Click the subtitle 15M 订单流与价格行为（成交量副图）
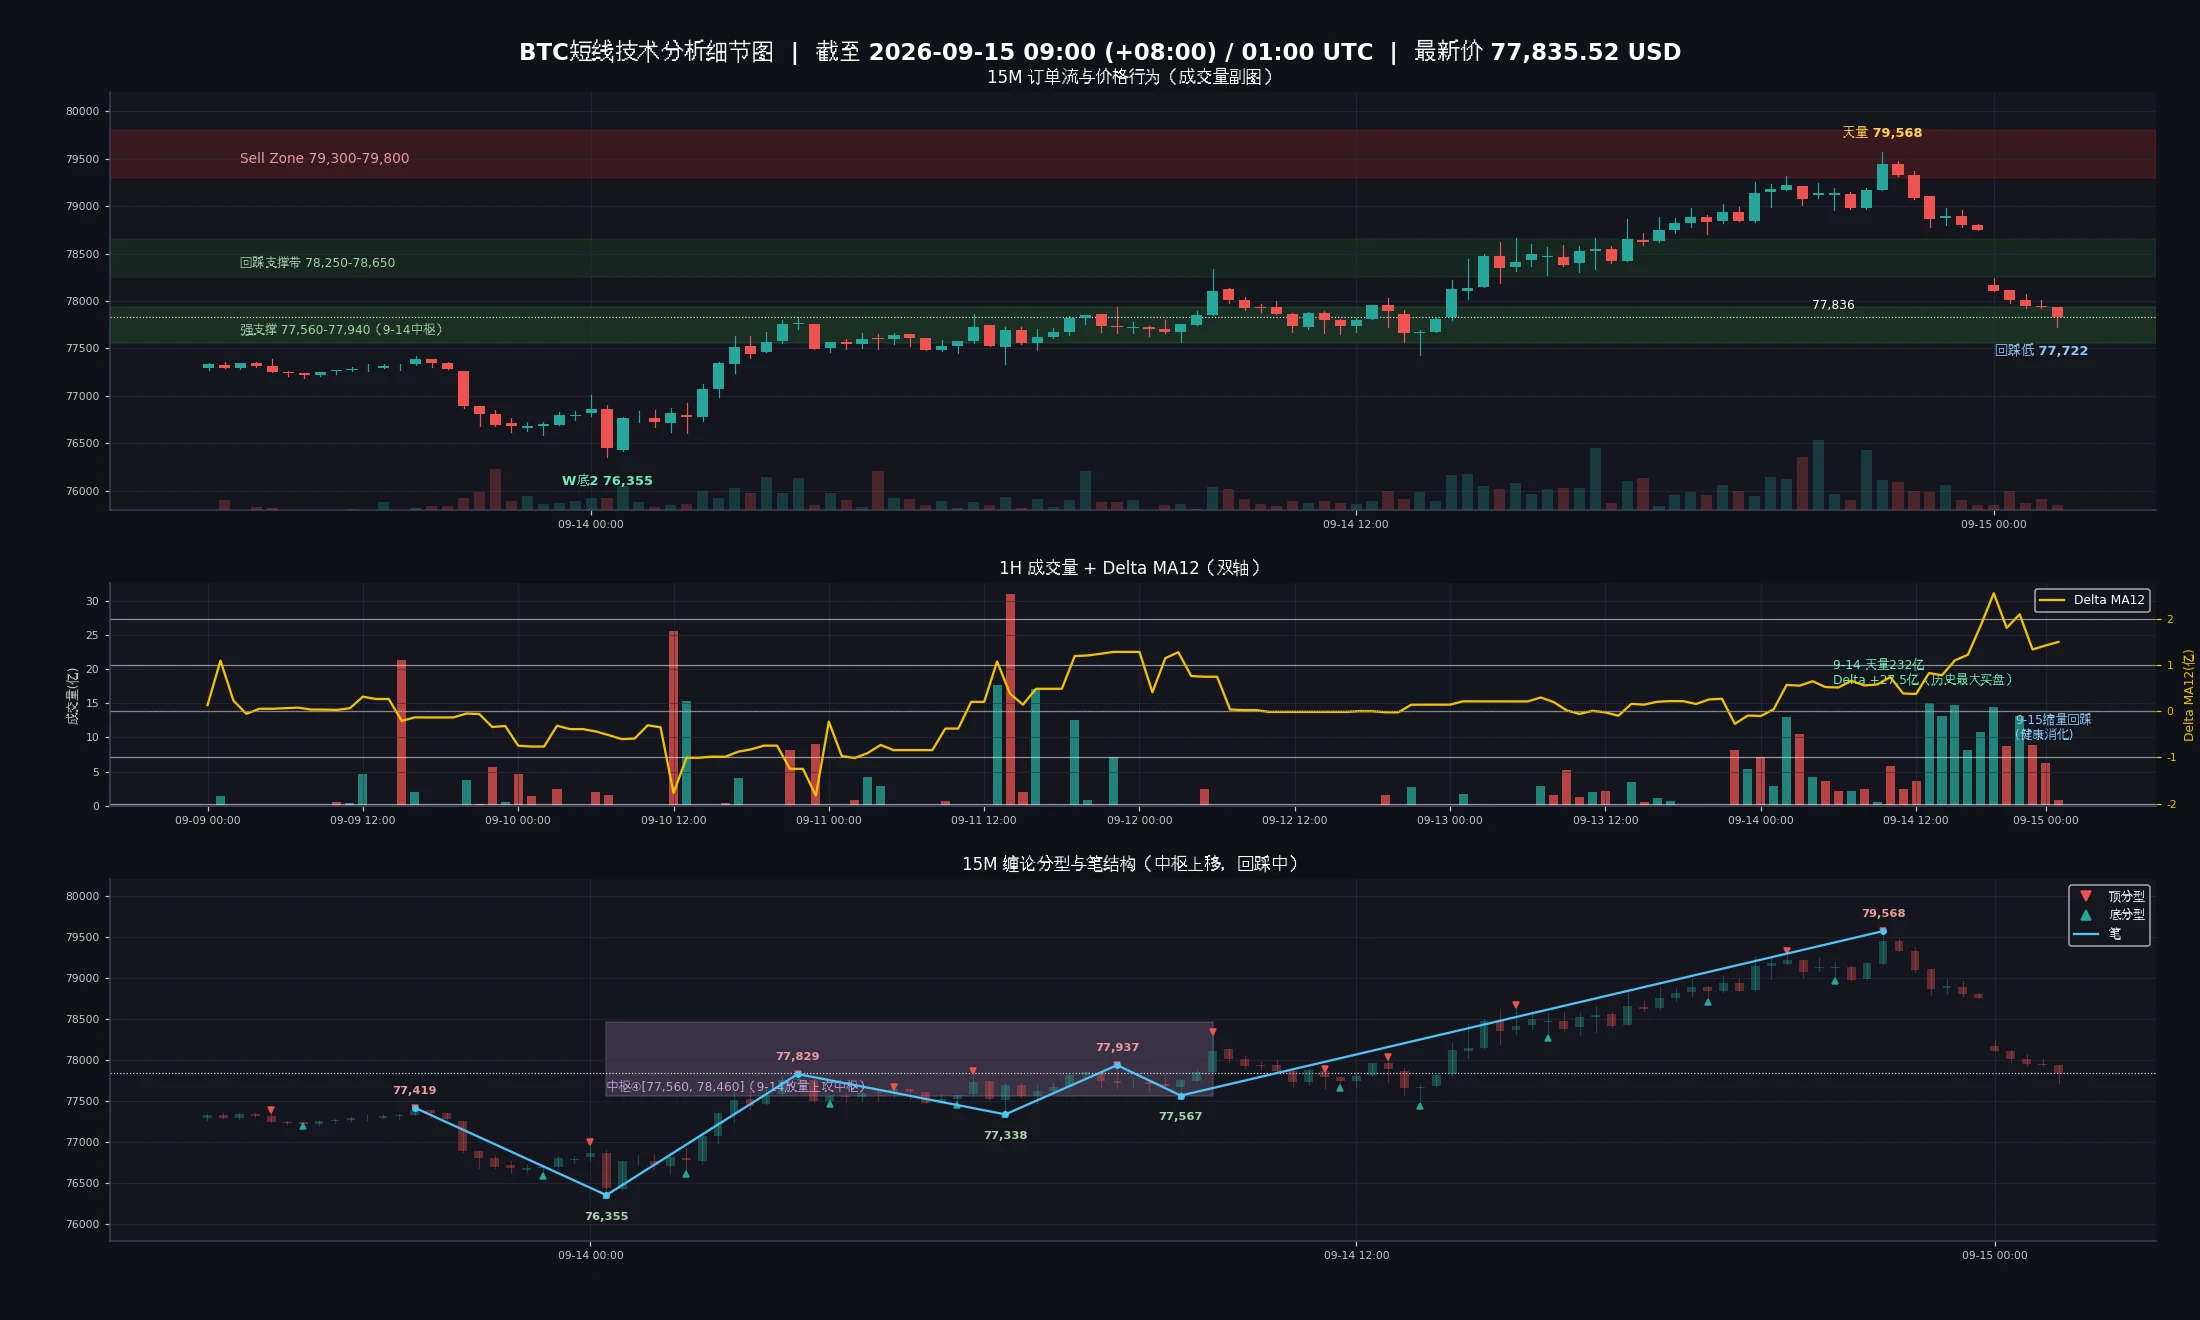The height and width of the screenshot is (1320, 2200). tap(1132, 77)
